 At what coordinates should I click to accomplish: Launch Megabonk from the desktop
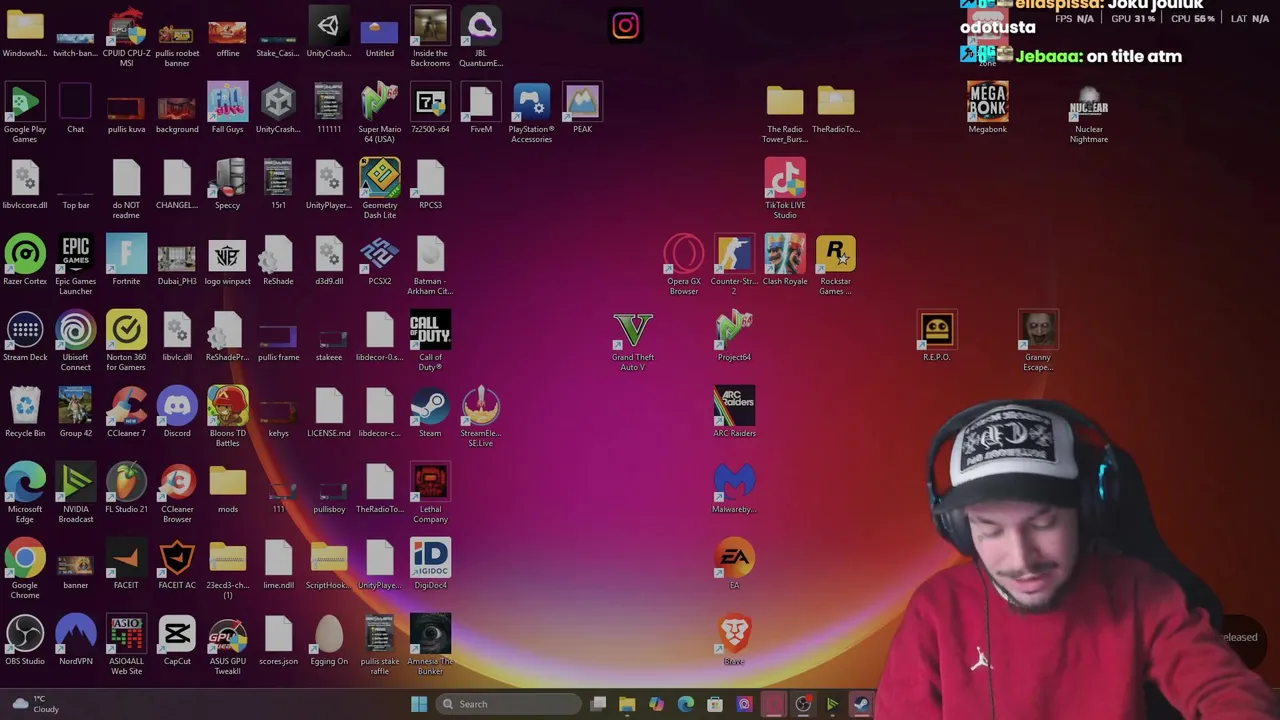[987, 108]
